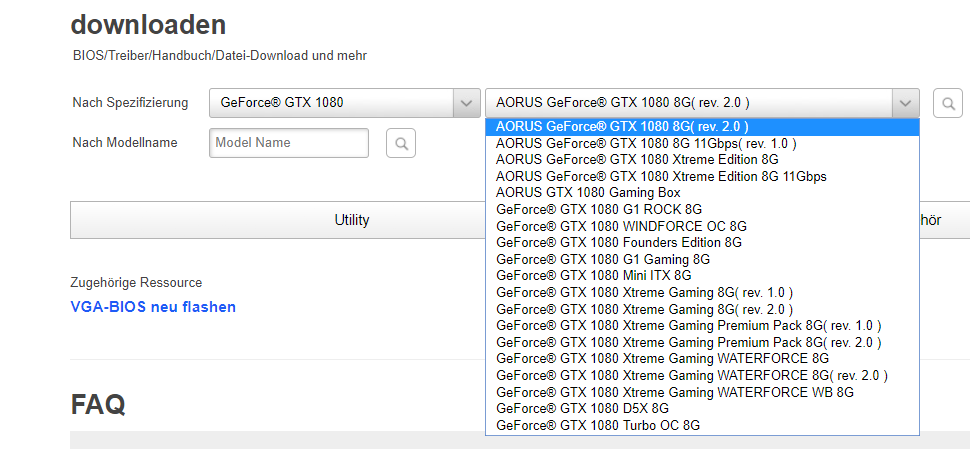Pick Xtreme Gaming WATERFORCE WB 8G
This screenshot has width=970, height=449.
702,392
